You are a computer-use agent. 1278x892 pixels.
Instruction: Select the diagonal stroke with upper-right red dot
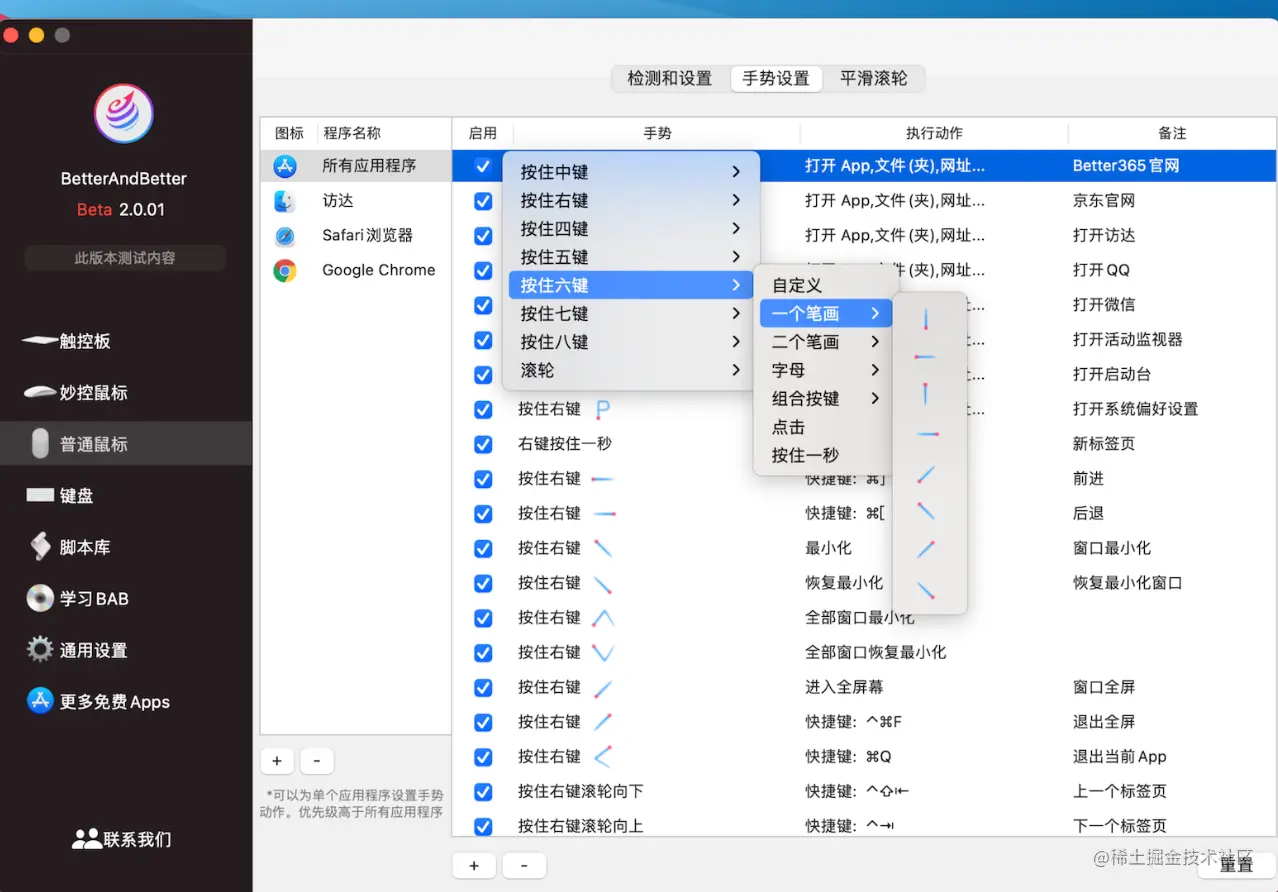(927, 549)
